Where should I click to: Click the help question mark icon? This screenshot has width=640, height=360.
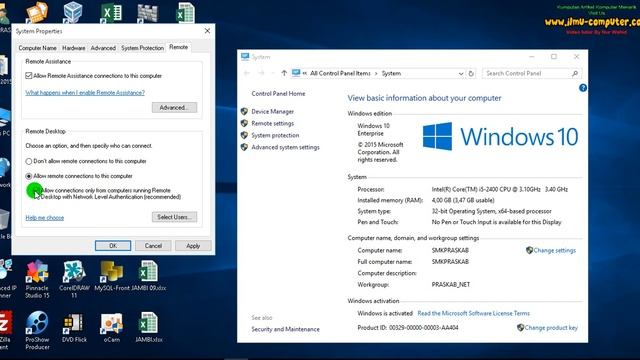point(582,88)
